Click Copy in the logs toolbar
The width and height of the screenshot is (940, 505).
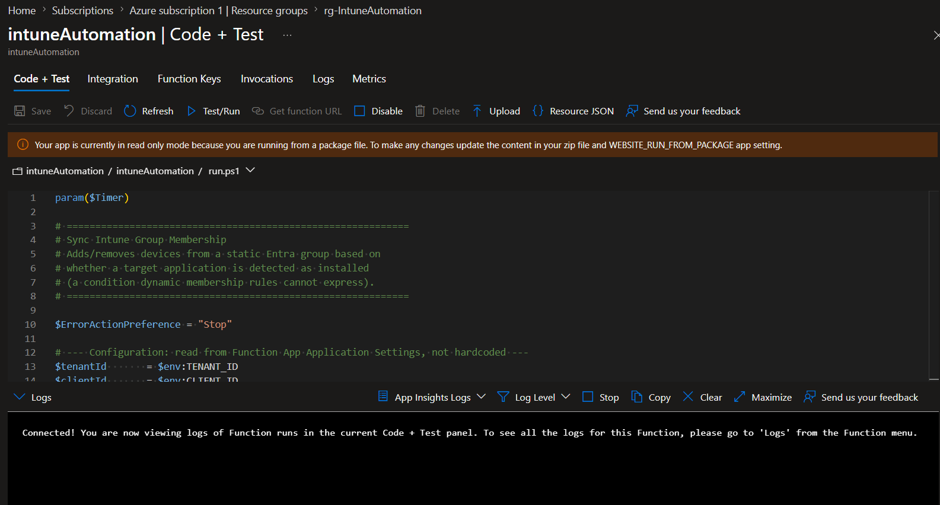coord(659,397)
